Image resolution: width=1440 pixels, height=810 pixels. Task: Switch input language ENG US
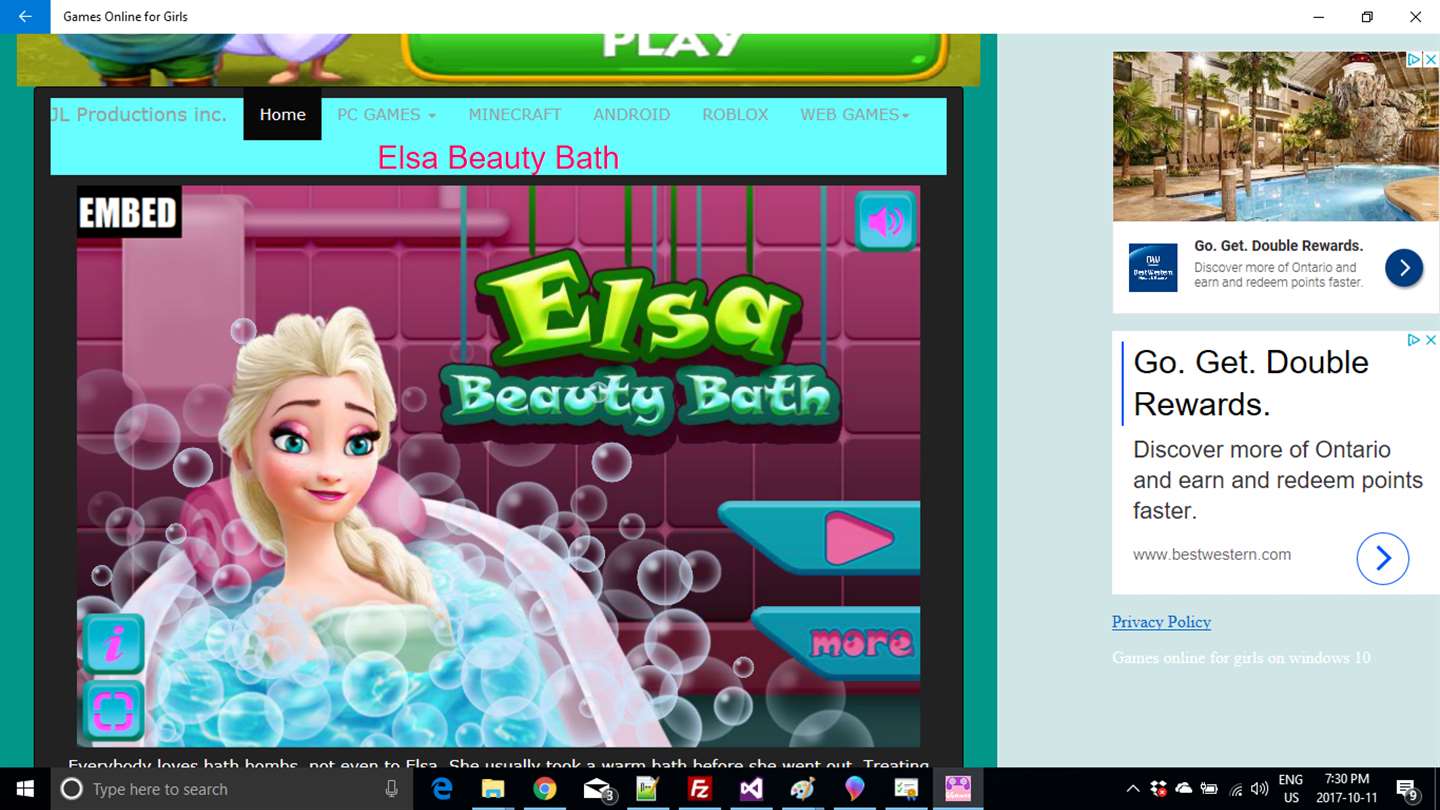[x=1291, y=789]
